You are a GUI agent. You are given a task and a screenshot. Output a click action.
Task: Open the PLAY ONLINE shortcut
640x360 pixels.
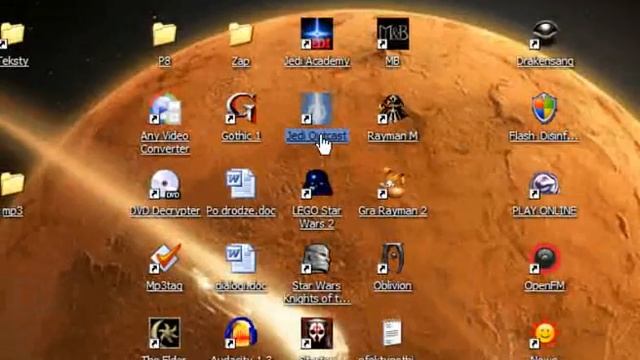click(544, 185)
